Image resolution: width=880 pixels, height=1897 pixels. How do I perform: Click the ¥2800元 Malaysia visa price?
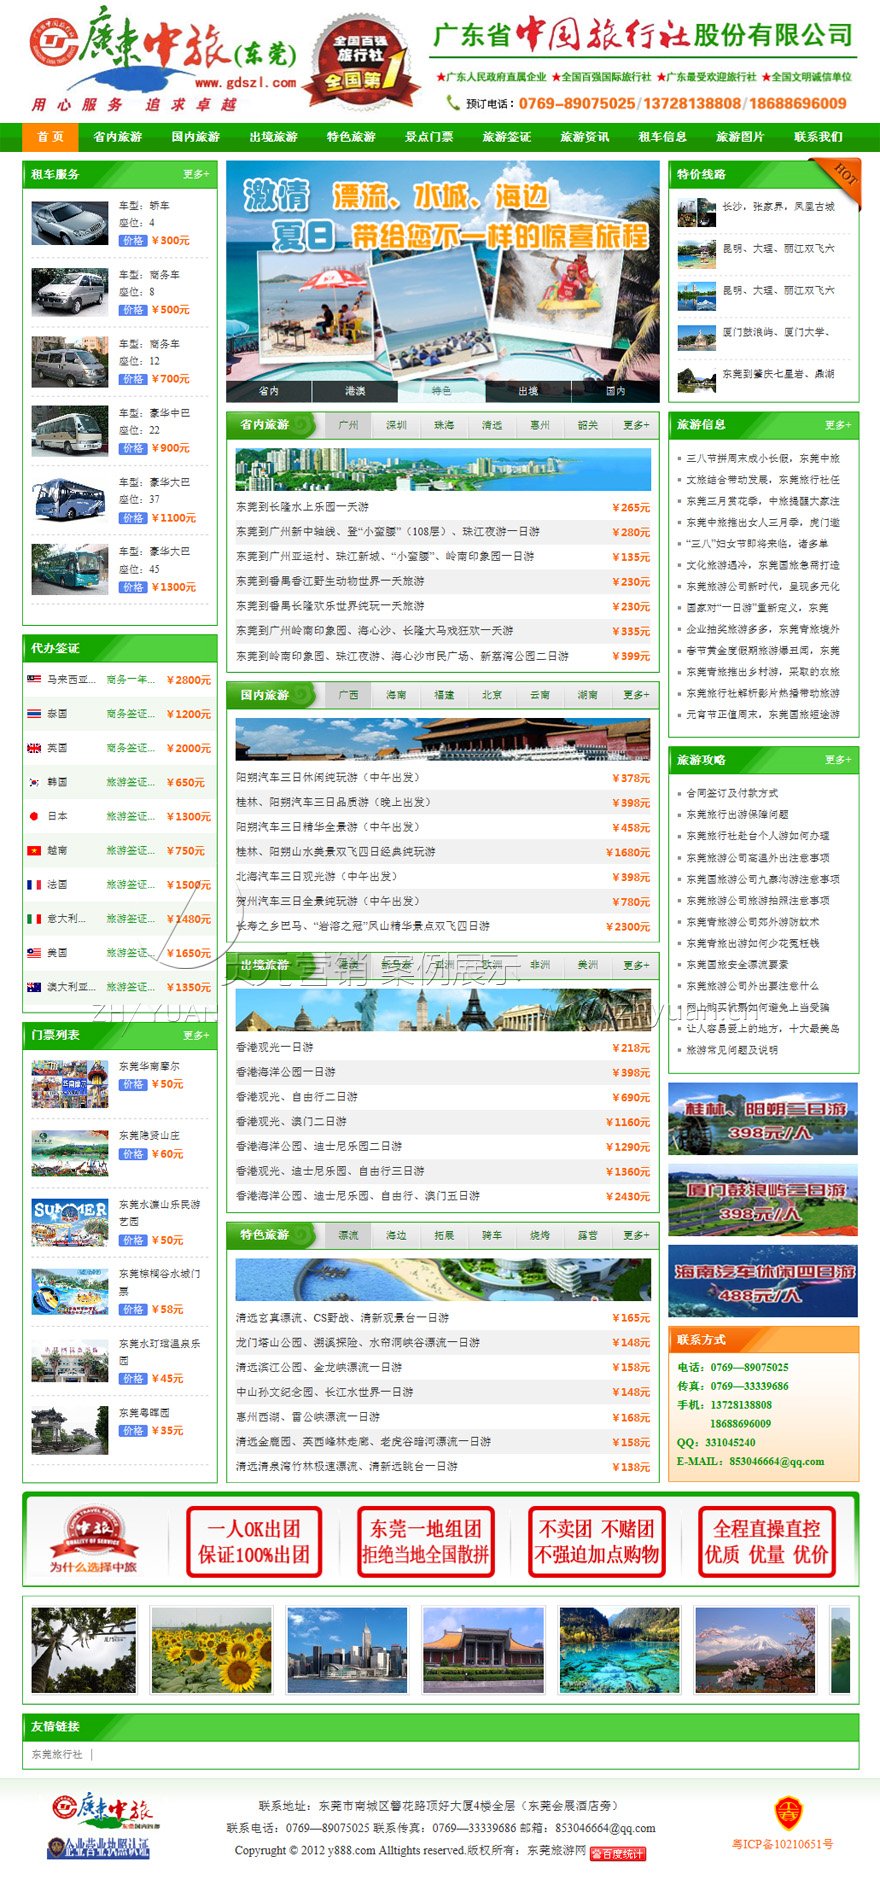tap(189, 680)
